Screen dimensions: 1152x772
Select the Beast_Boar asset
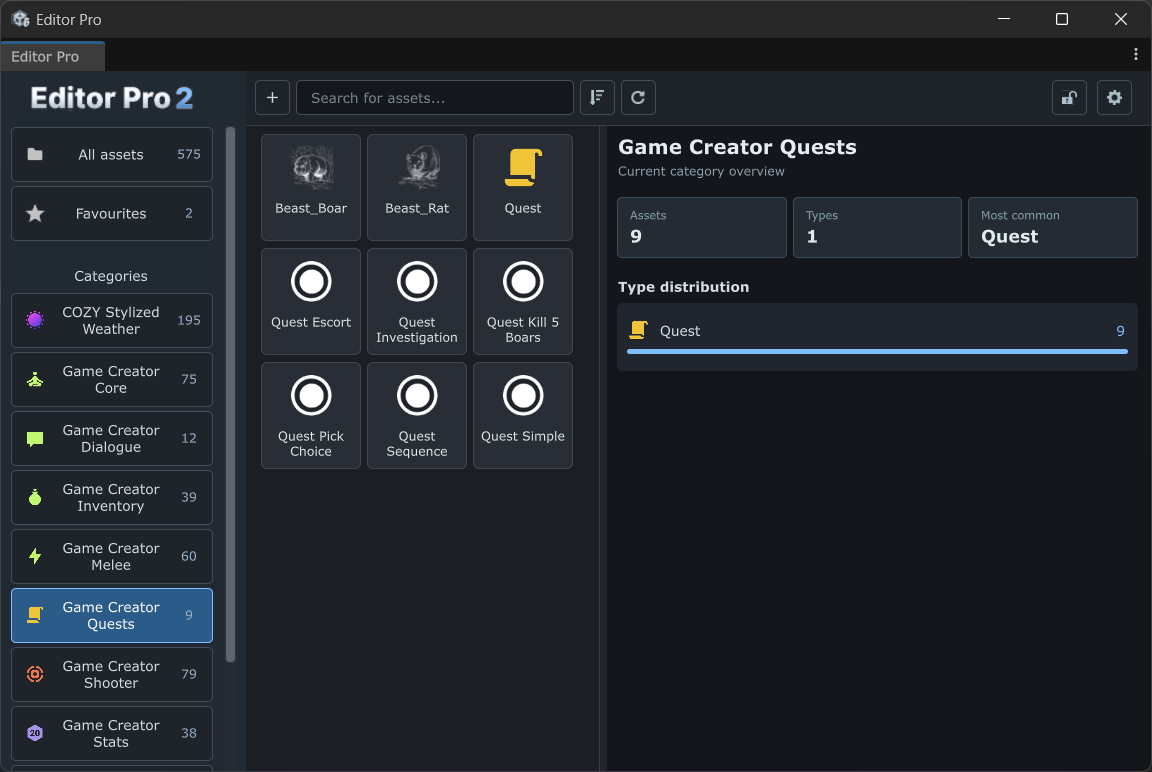click(311, 187)
